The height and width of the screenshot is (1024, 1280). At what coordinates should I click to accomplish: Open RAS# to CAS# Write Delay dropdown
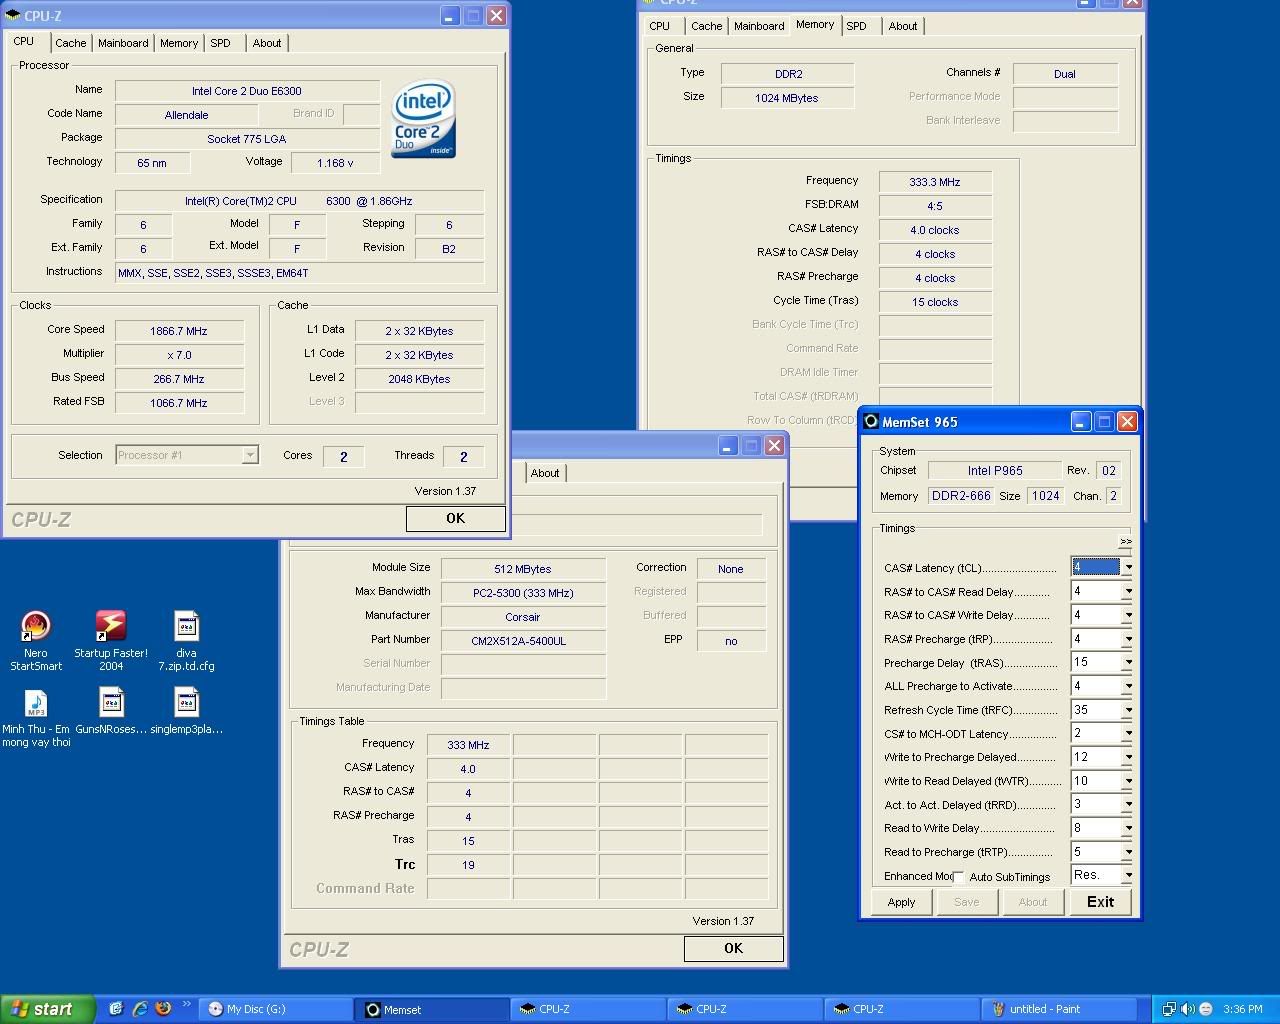point(1128,615)
